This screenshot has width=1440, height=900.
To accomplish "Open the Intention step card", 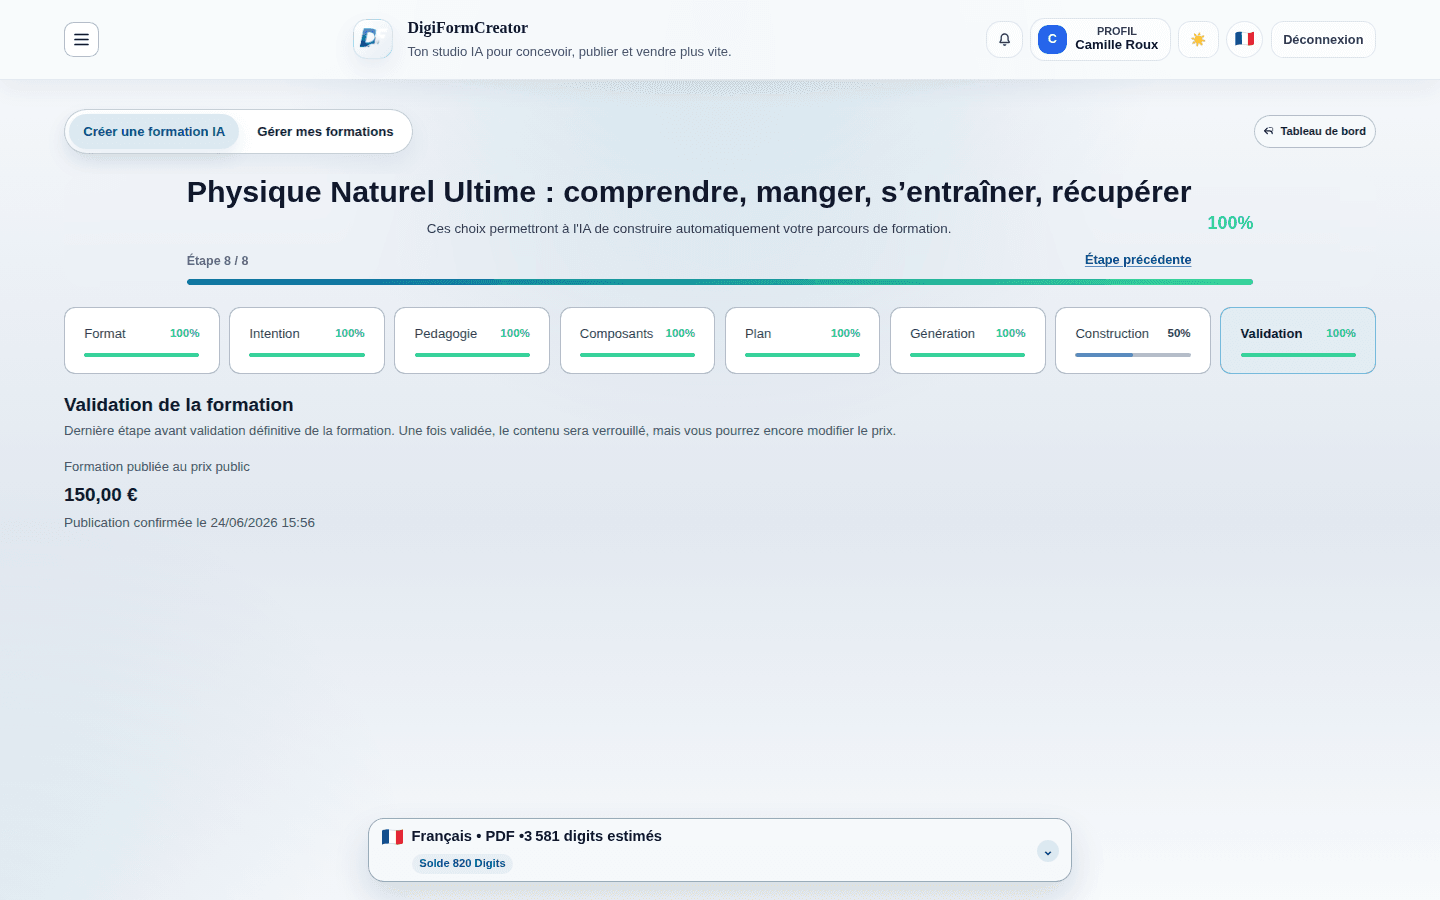I will (x=307, y=340).
